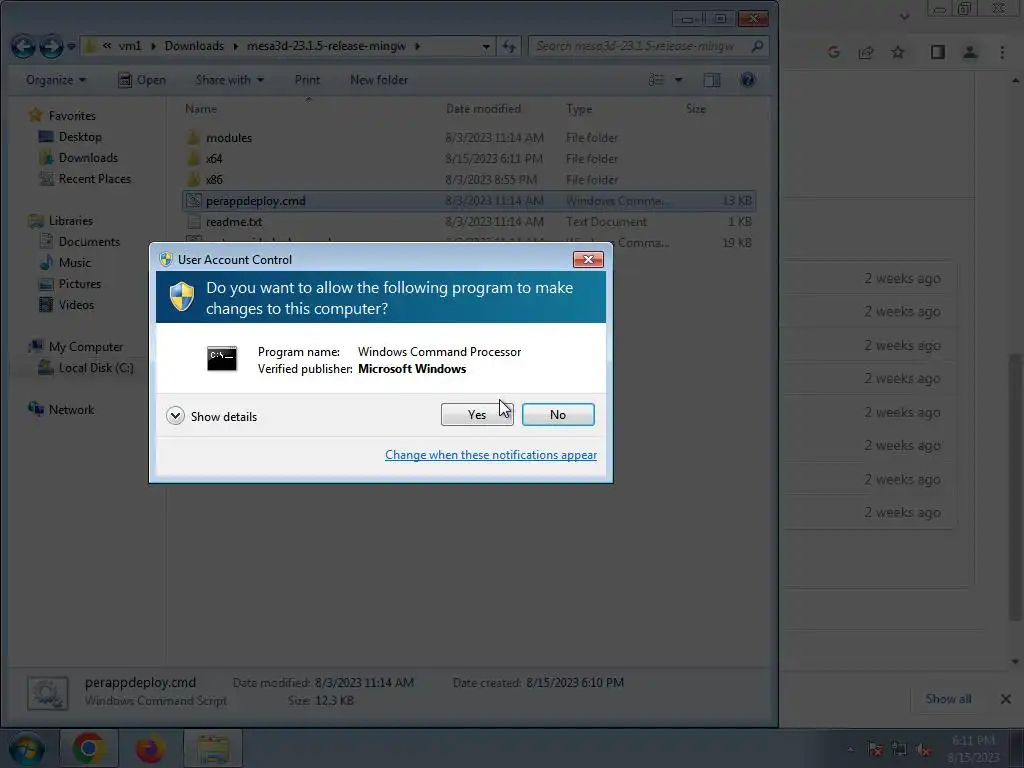The height and width of the screenshot is (768, 1024).
Task: Open My Computer in navigation pane
Action: point(86,347)
